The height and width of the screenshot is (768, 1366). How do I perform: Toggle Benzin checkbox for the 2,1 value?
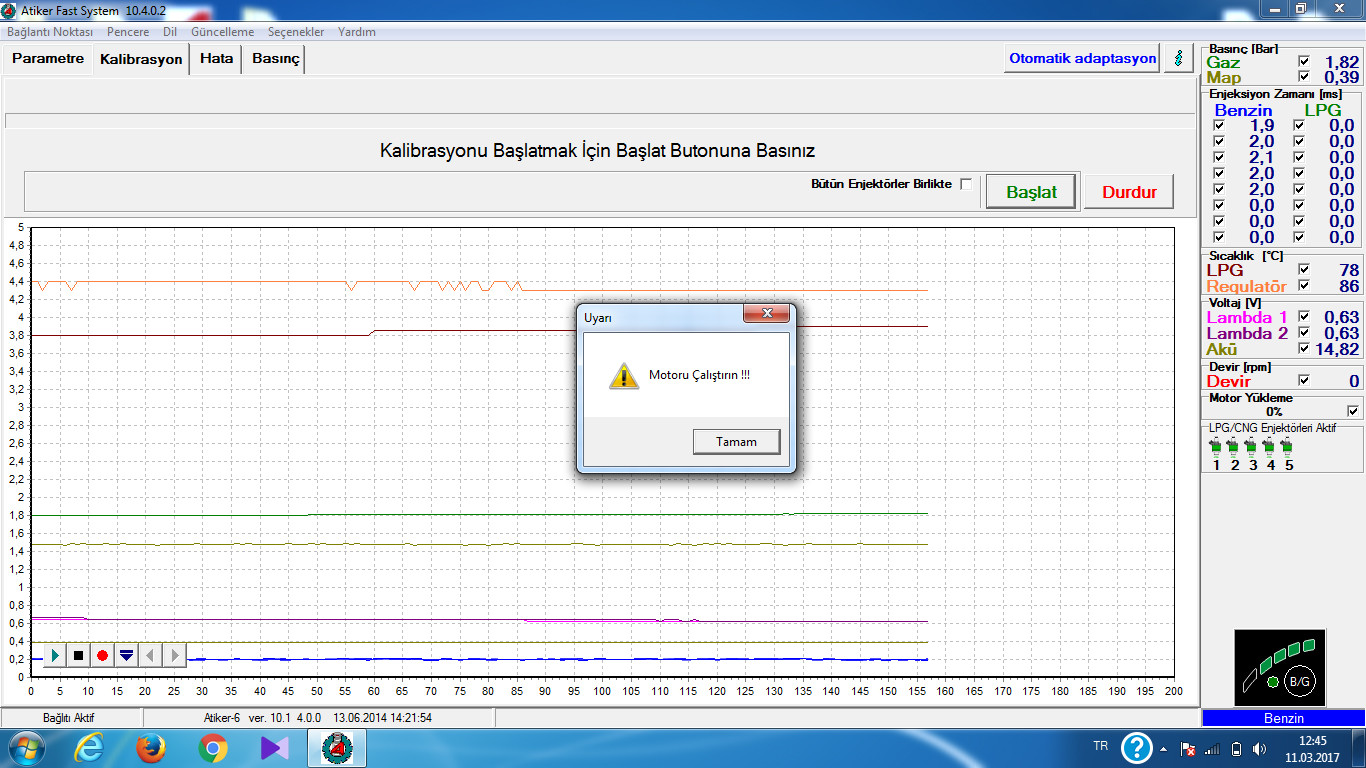[1218, 158]
